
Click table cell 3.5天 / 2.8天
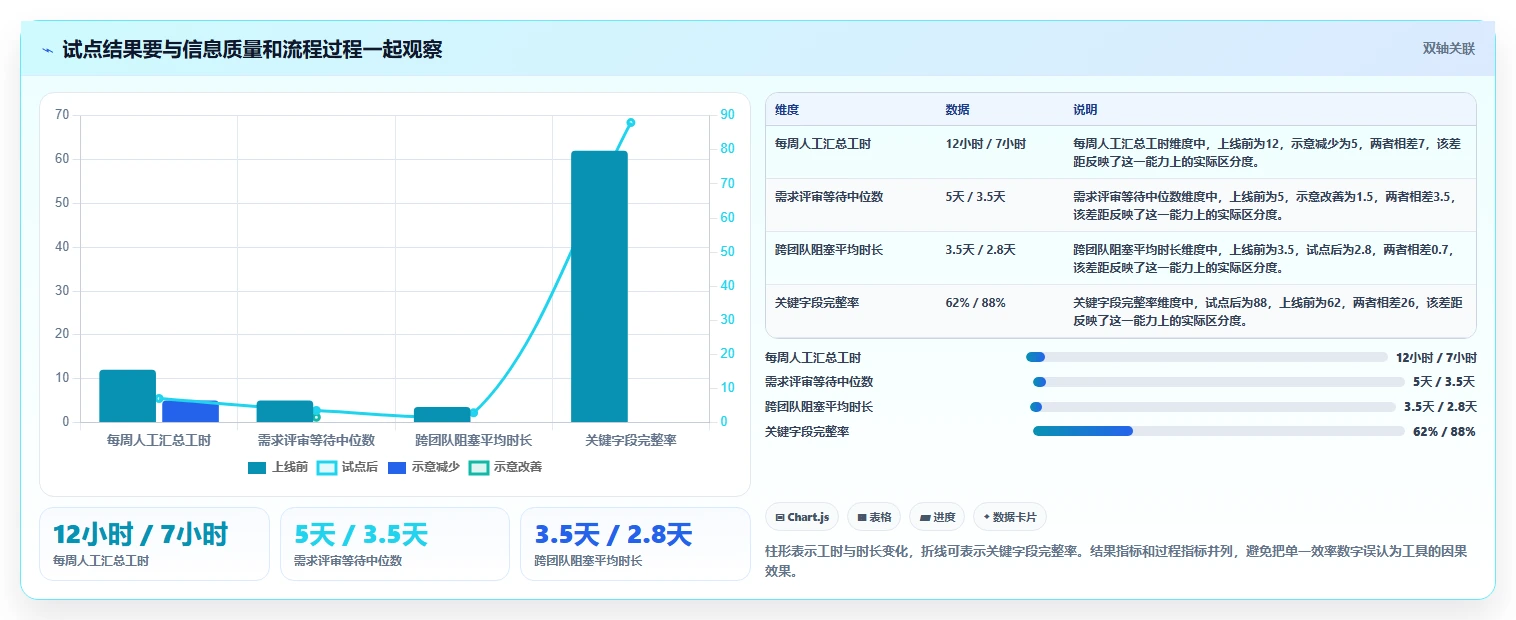pyautogui.click(x=980, y=250)
